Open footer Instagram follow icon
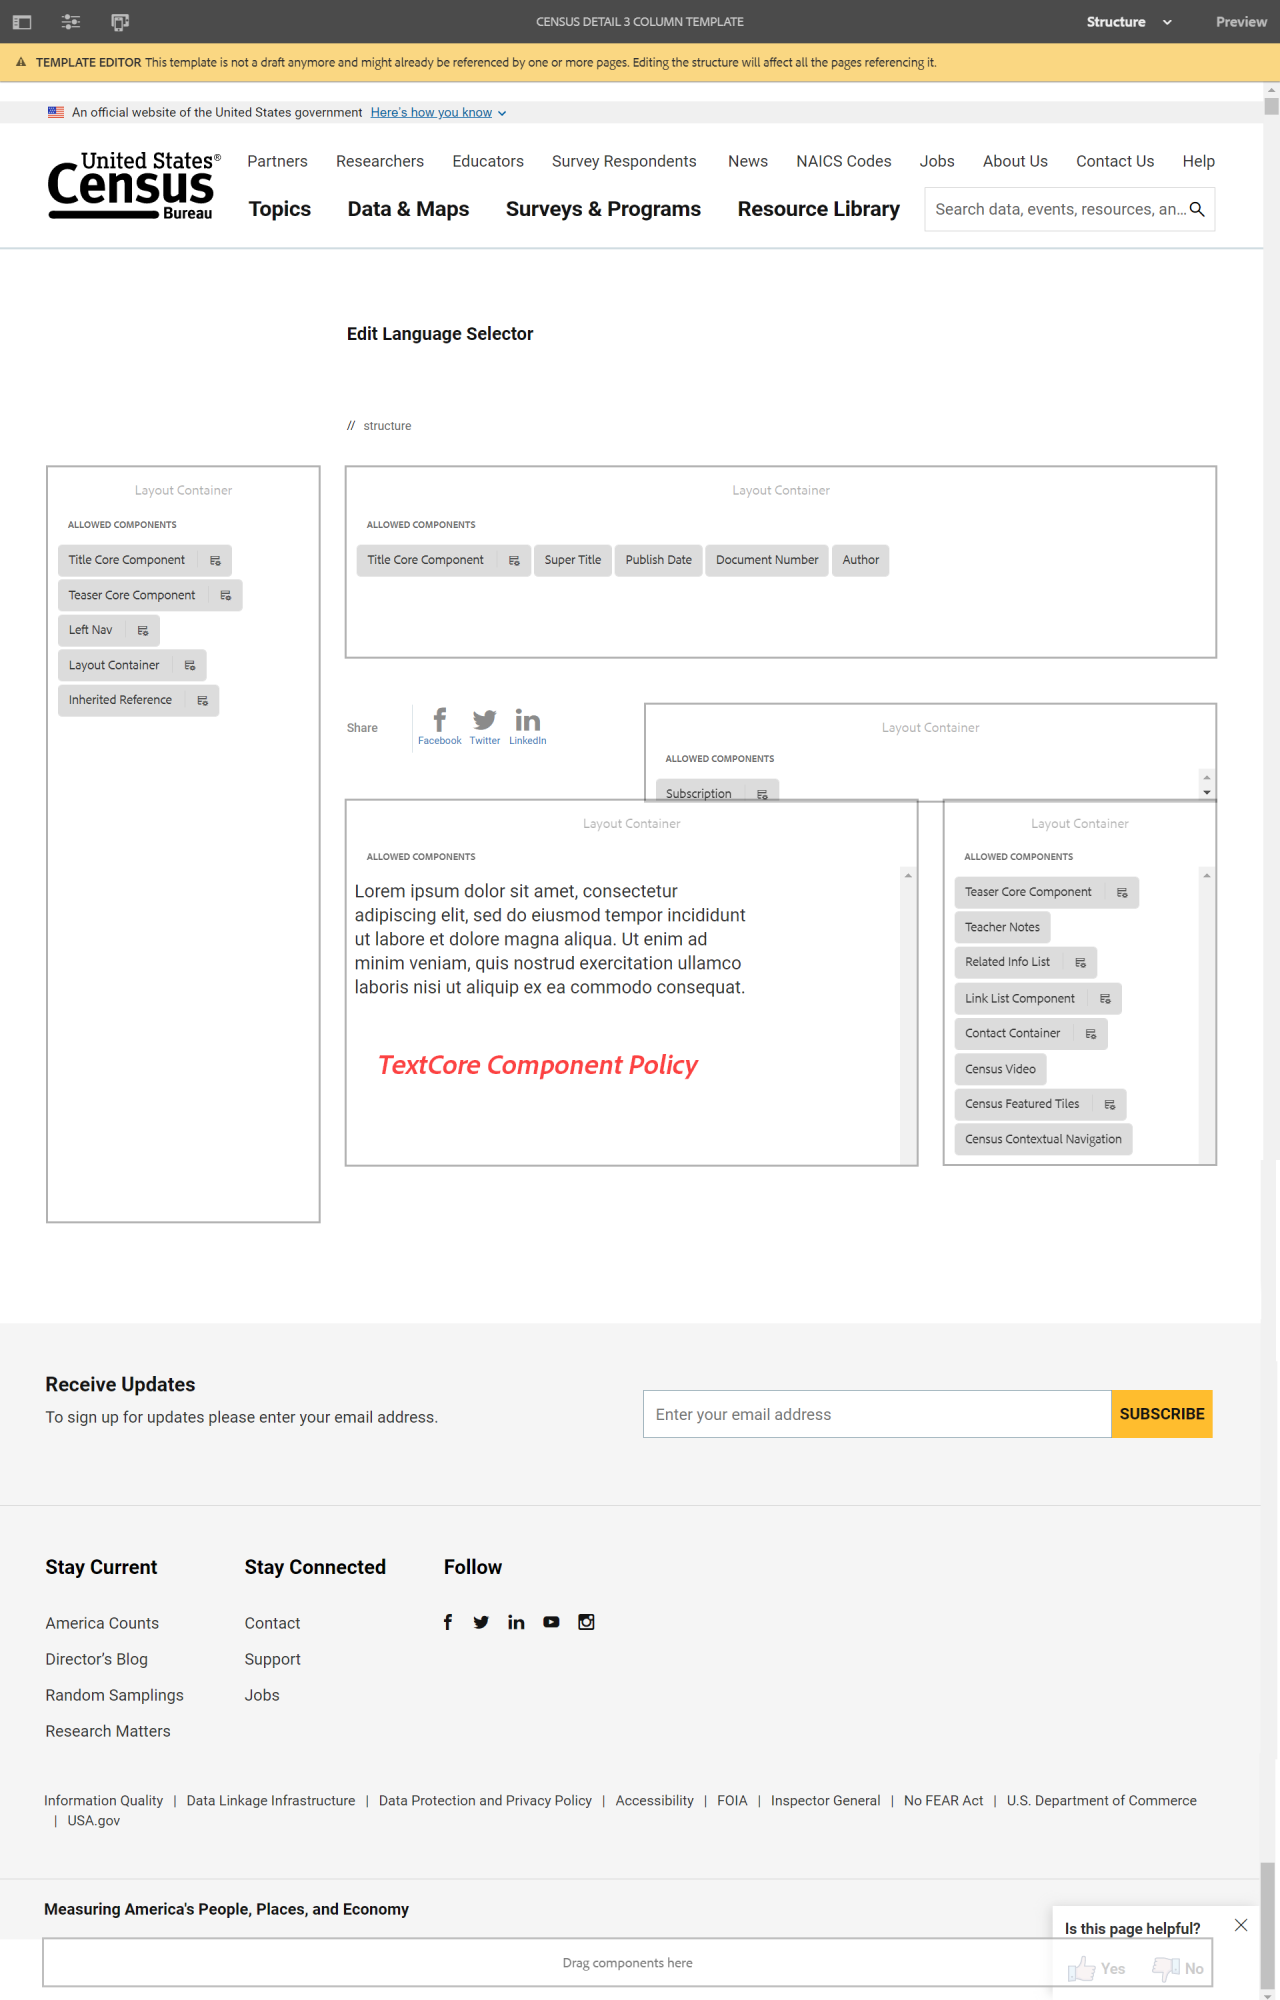Image resolution: width=1280 pixels, height=2000 pixels. pos(586,1622)
